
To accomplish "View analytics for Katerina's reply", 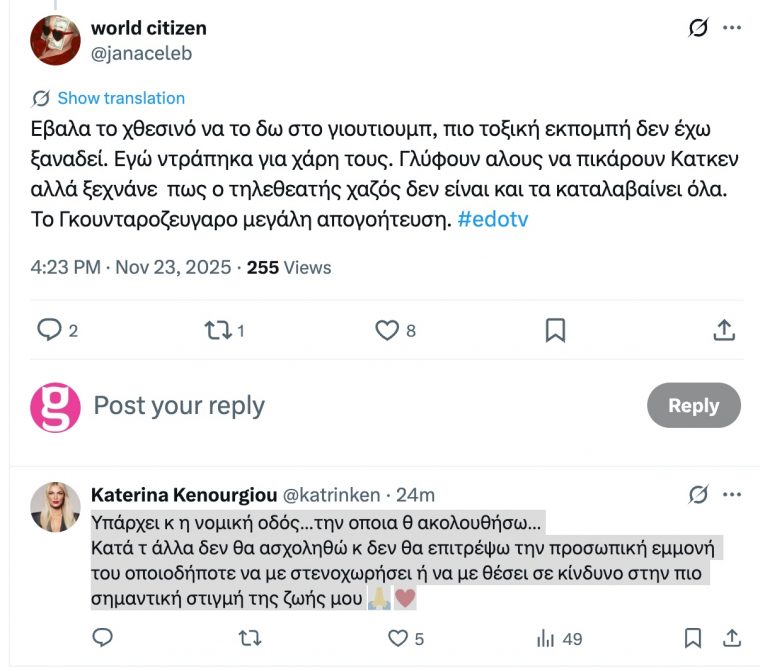I will point(546,637).
